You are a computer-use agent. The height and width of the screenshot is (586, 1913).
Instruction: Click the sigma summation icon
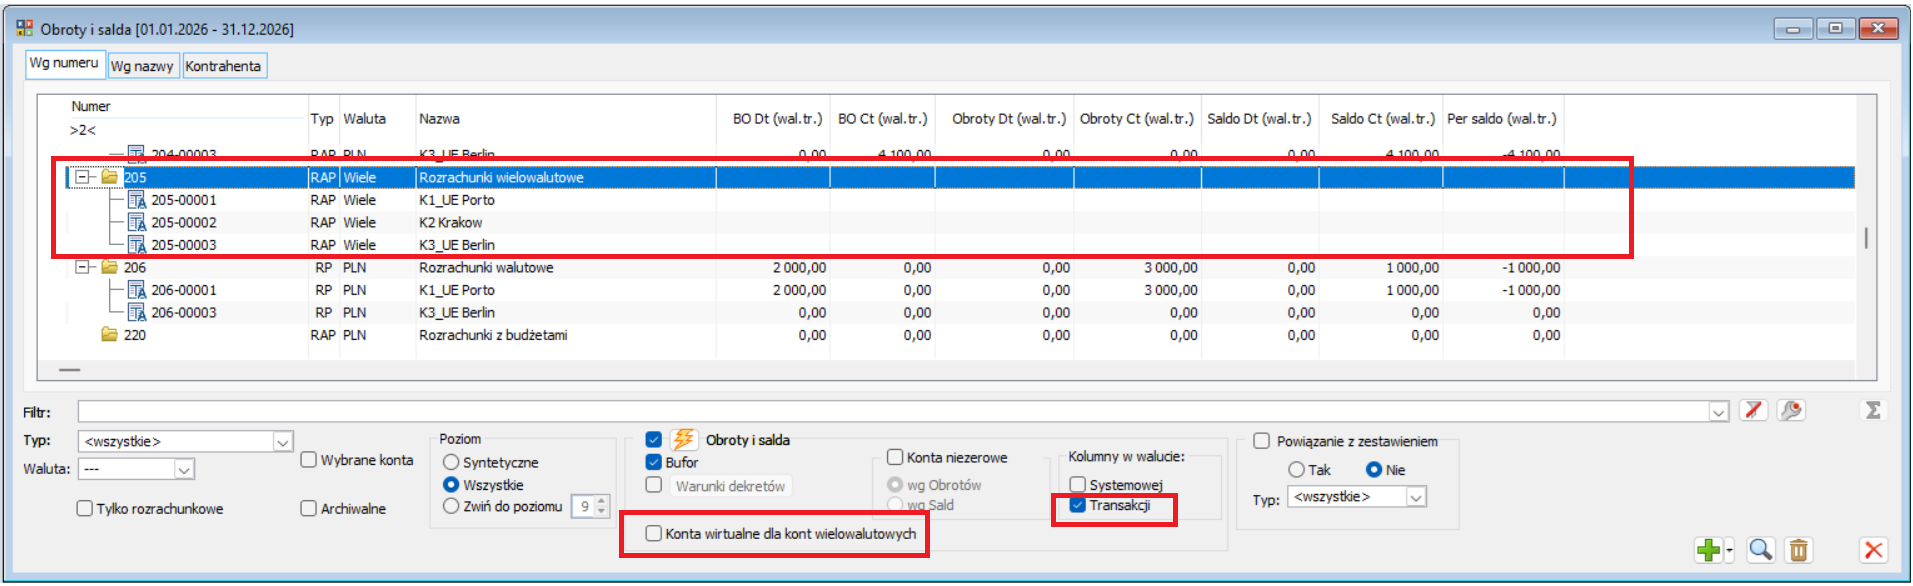click(1873, 411)
